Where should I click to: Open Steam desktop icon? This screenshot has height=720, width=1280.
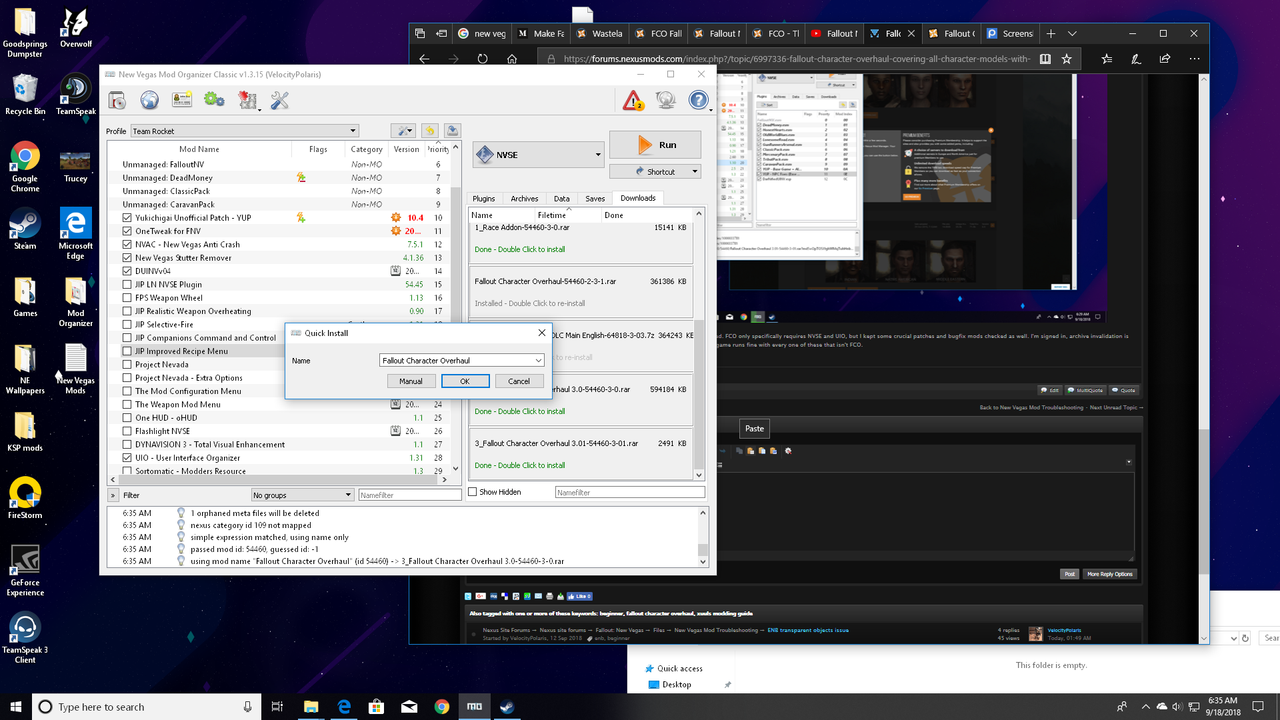[25, 228]
